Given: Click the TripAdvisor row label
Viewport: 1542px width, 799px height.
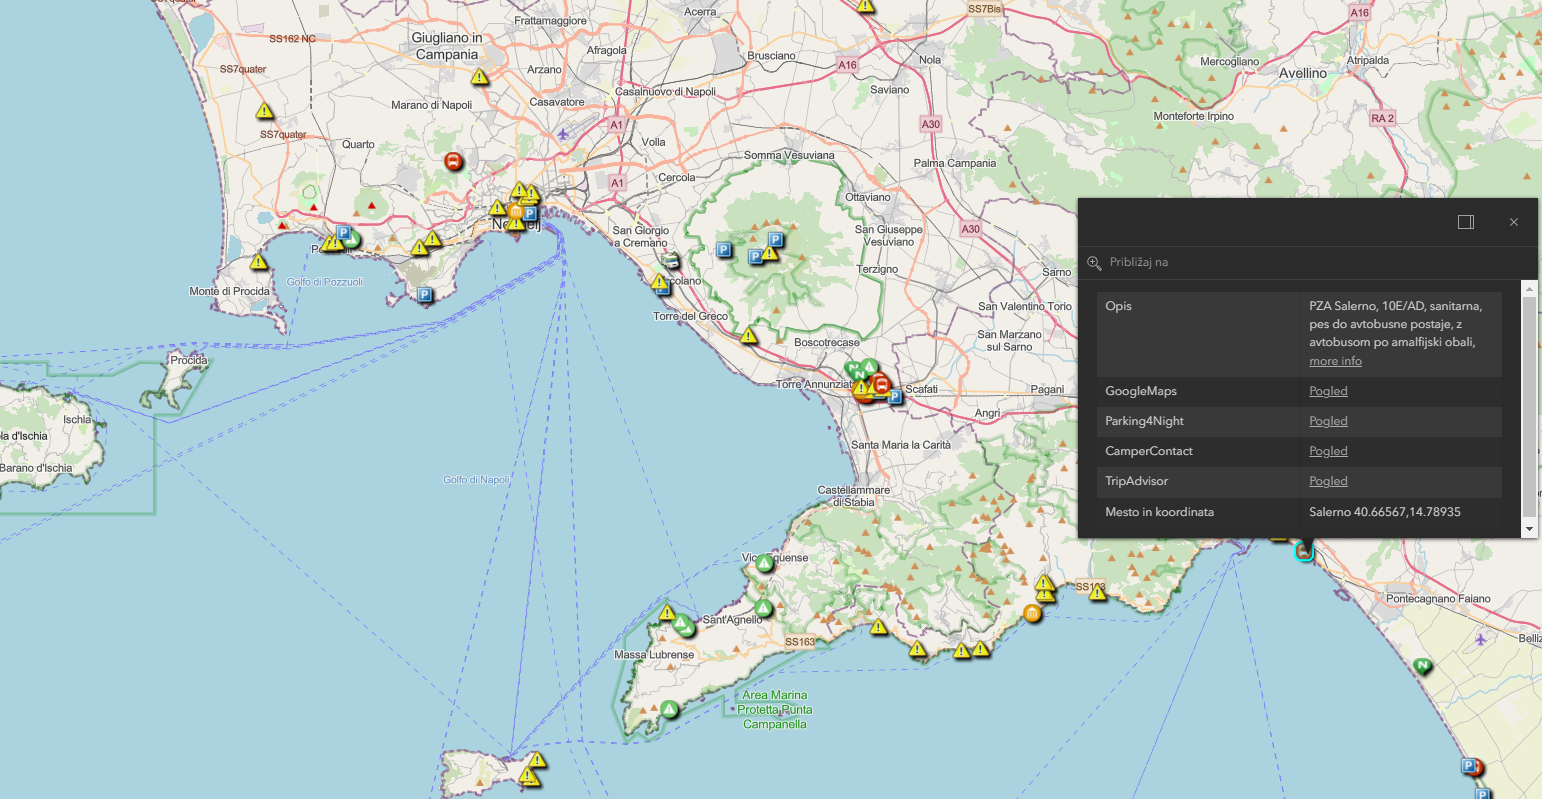Looking at the screenshot, I should pos(1136,481).
